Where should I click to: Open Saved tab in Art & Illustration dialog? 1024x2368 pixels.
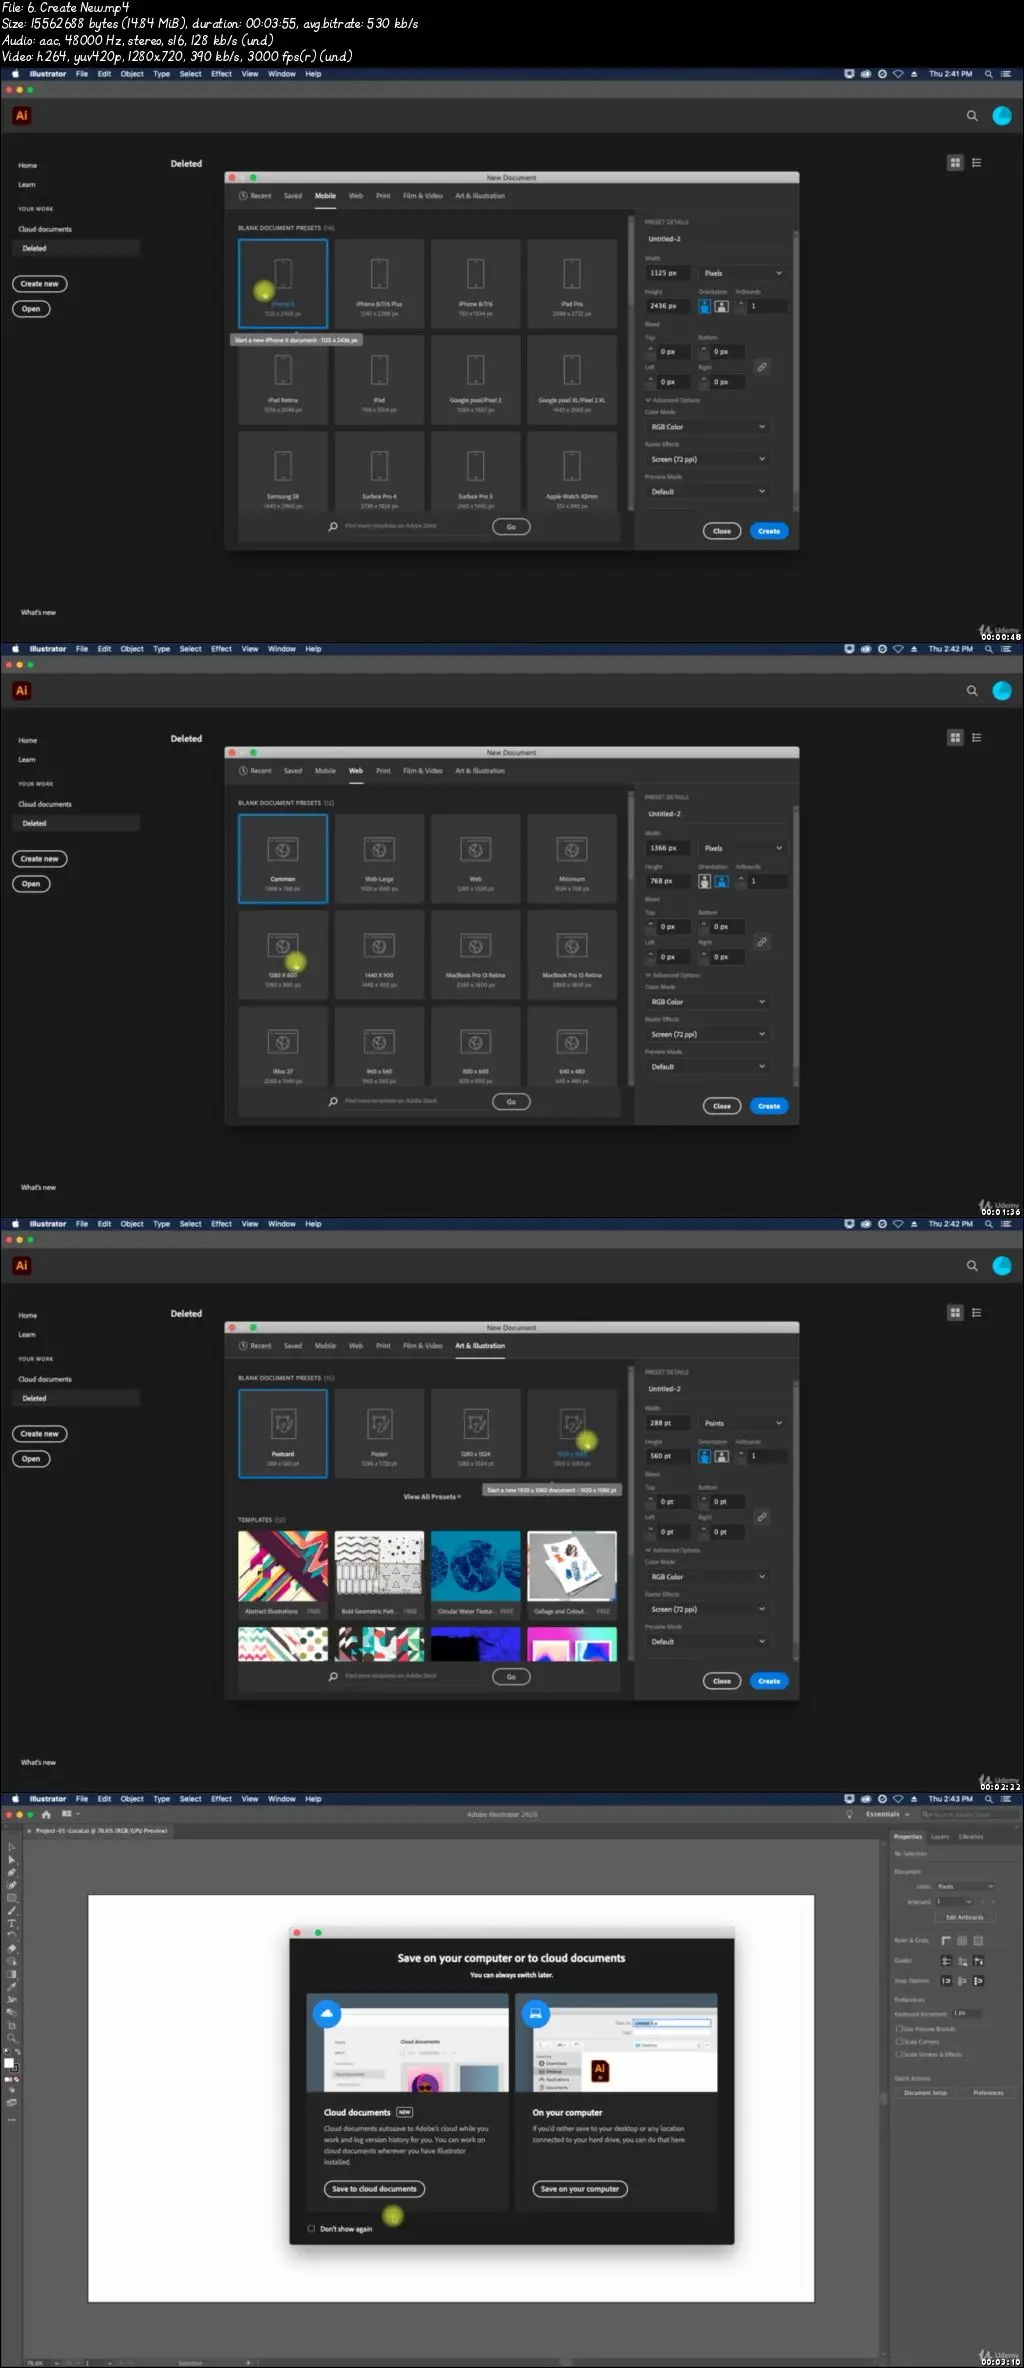tap(293, 1346)
